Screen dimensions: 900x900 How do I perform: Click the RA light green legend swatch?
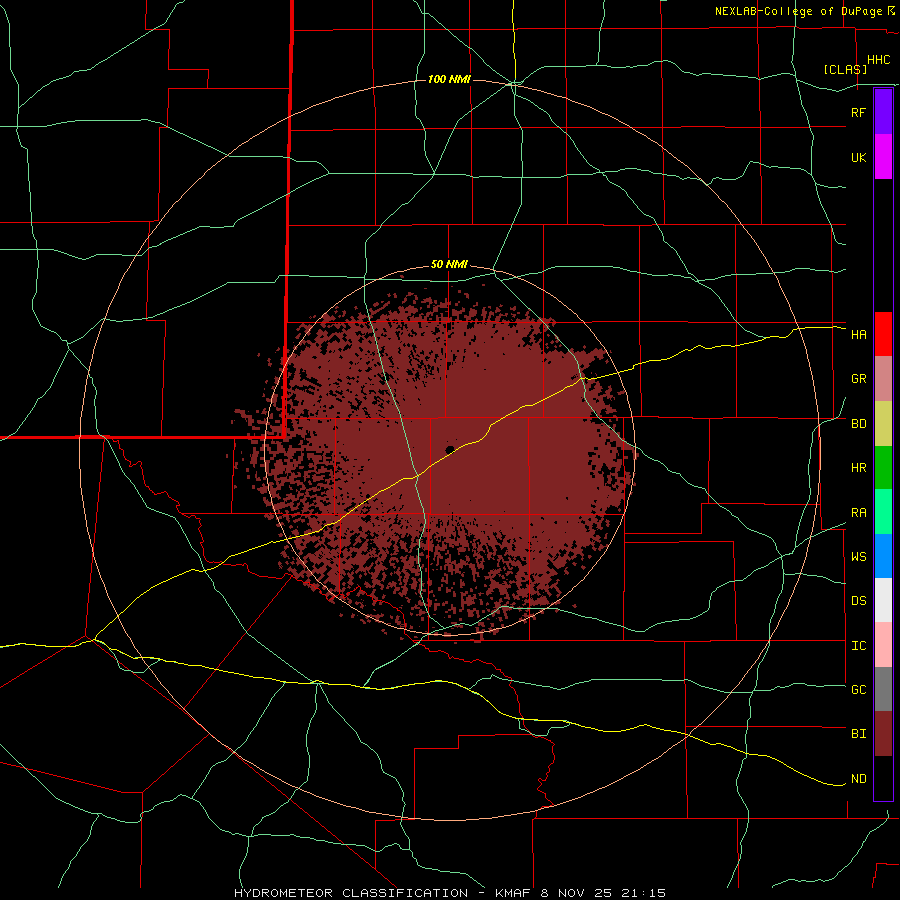883,512
